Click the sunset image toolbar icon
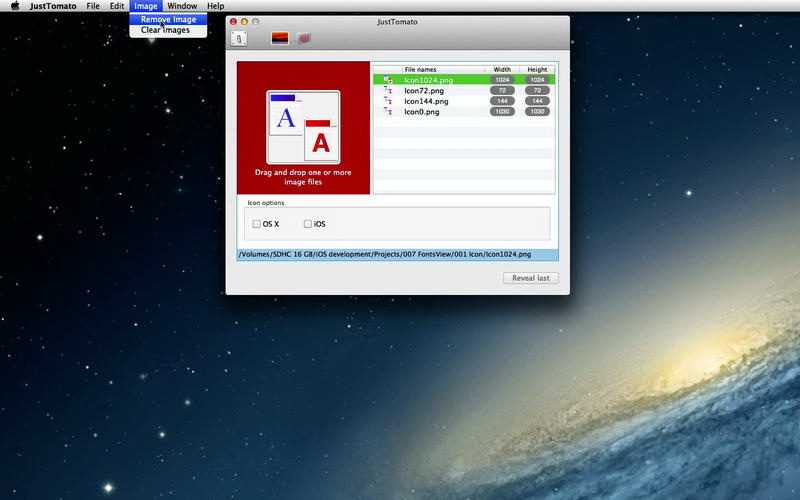Viewport: 800px width, 500px height. 280,38
